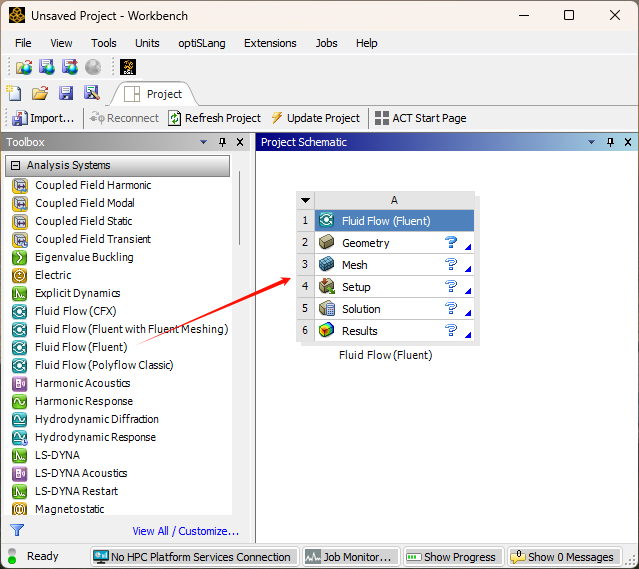The image size is (639, 569).
Task: Pin the Project Schematic panel
Action: tap(610, 142)
